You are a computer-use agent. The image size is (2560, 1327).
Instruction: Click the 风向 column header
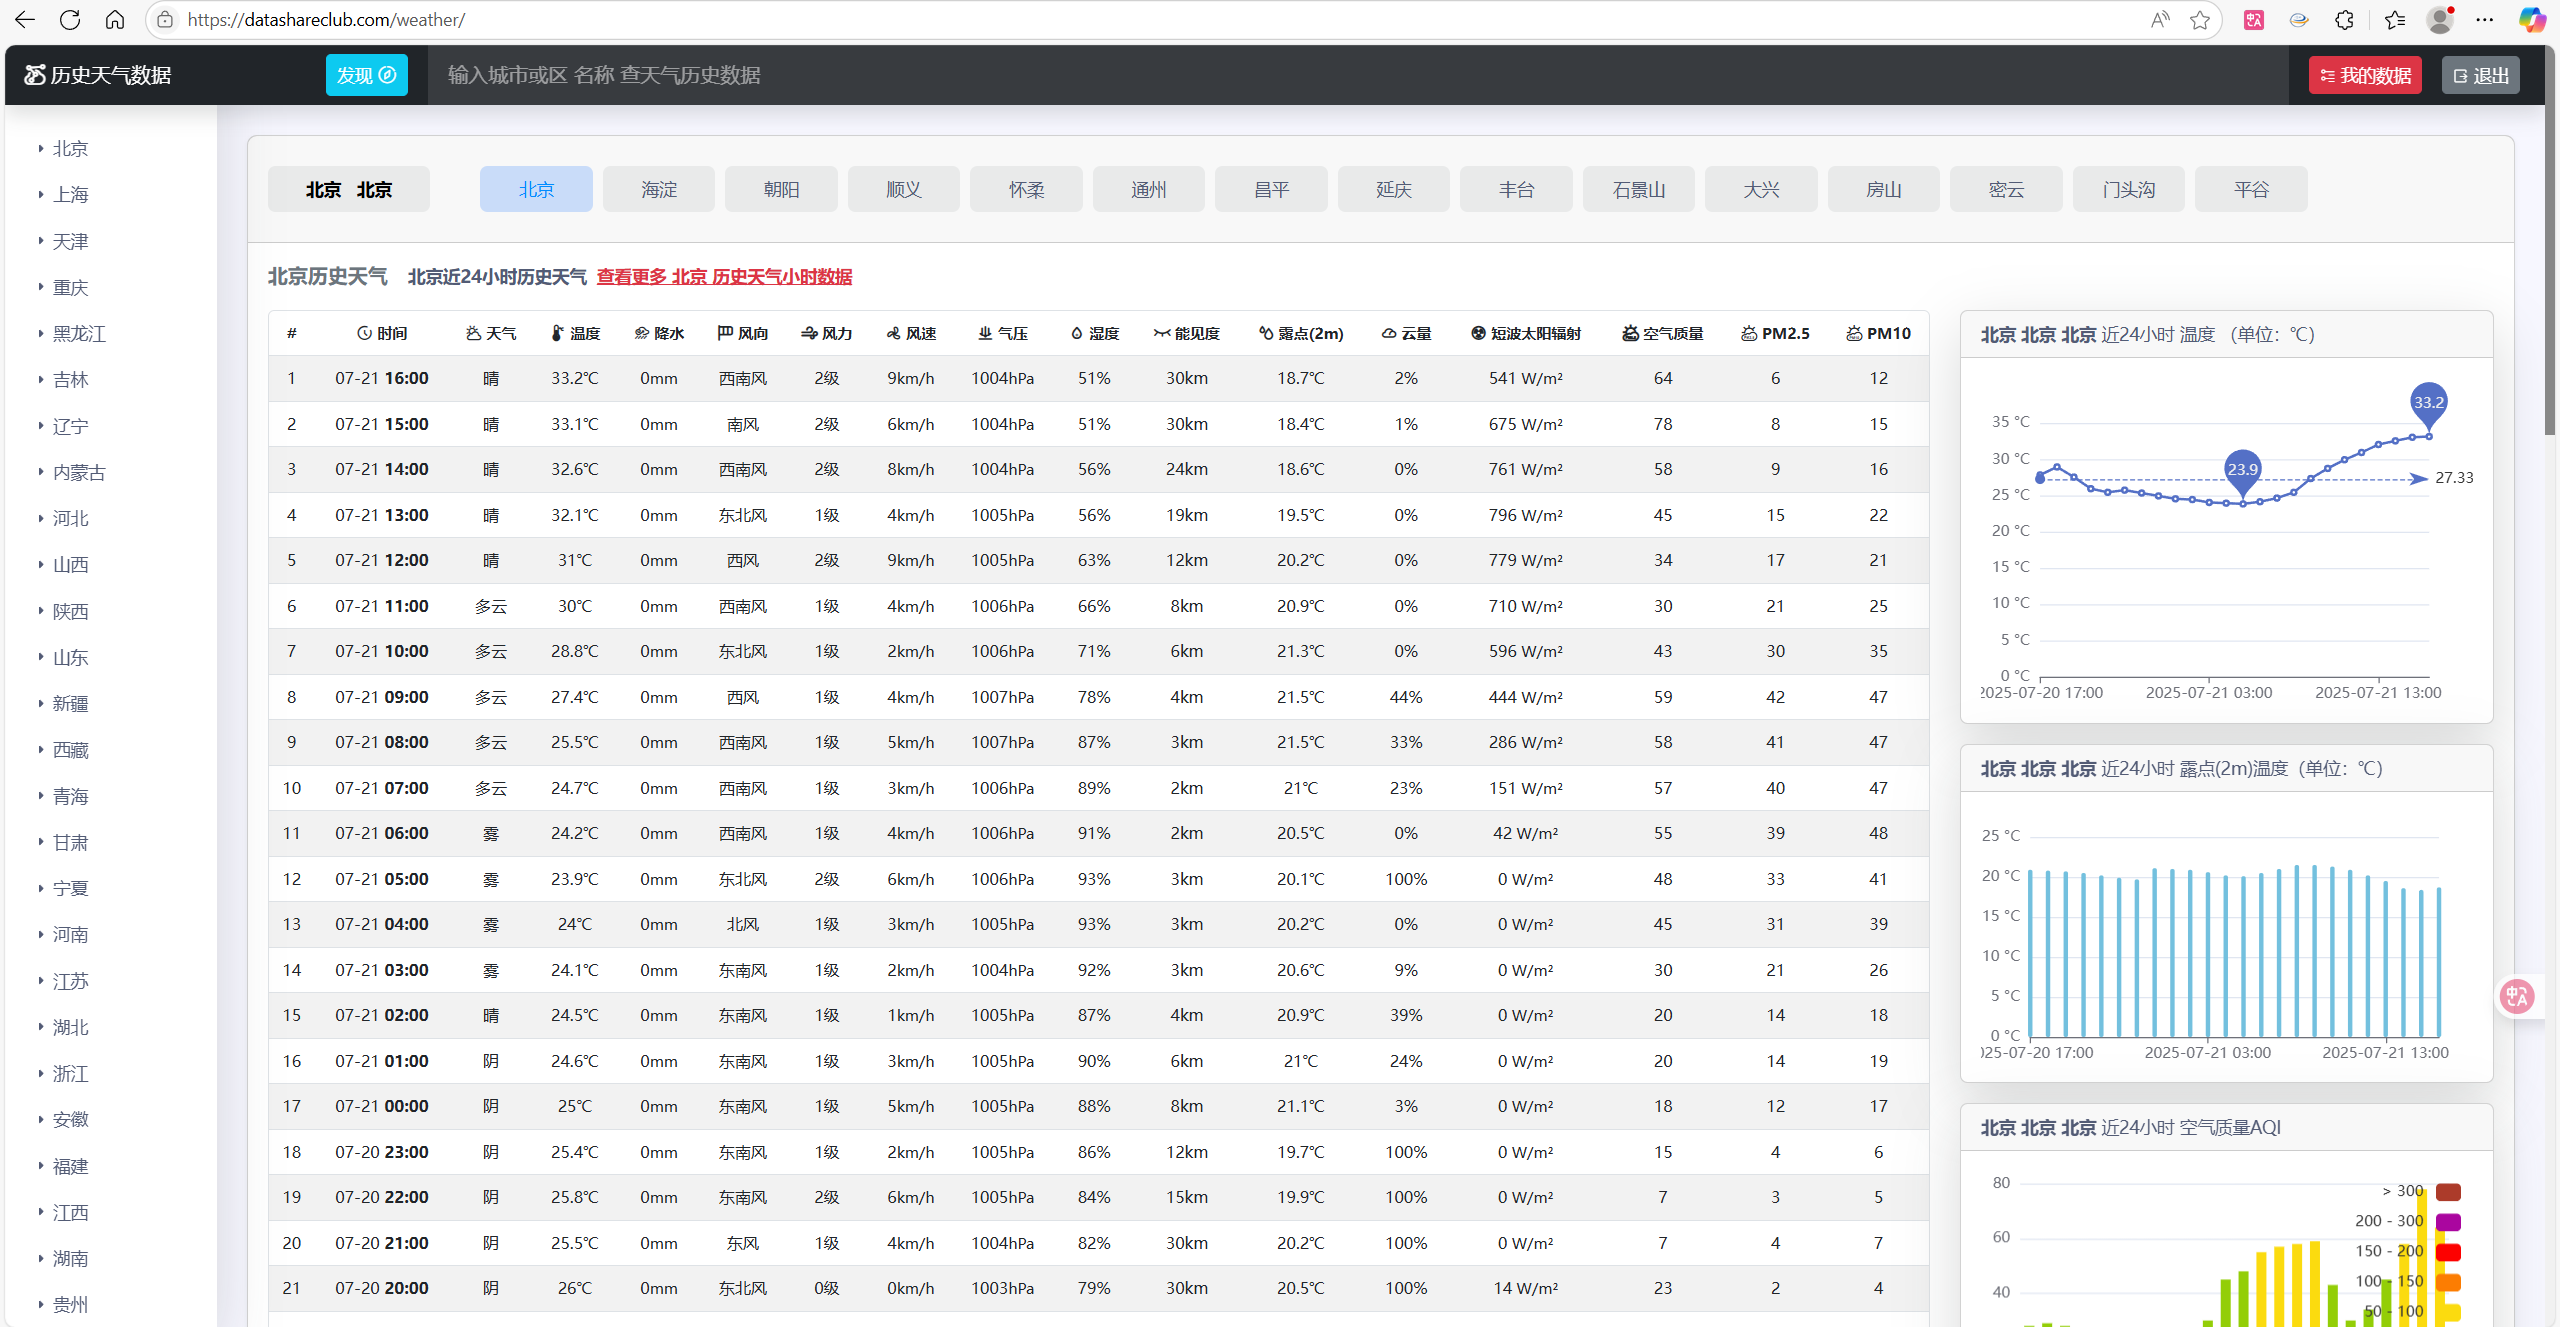tap(743, 333)
